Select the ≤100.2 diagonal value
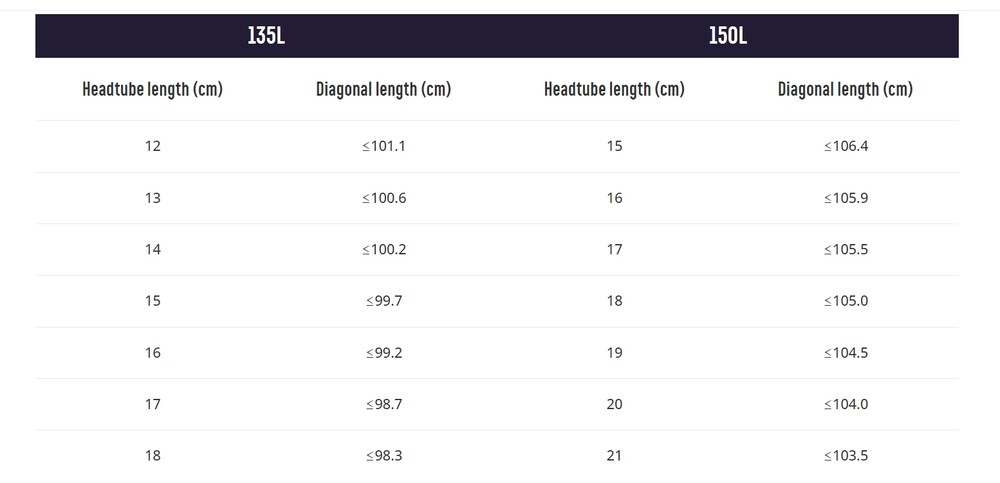 pos(384,250)
